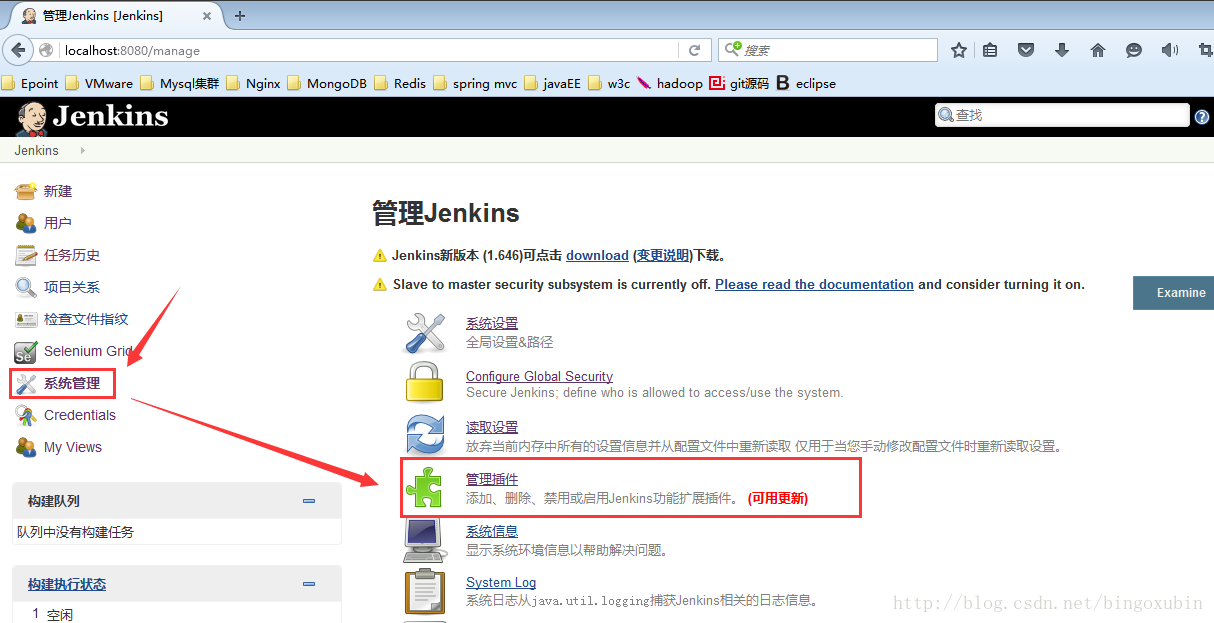
Task: Click the Credentials keys icon
Action: (x=26, y=415)
